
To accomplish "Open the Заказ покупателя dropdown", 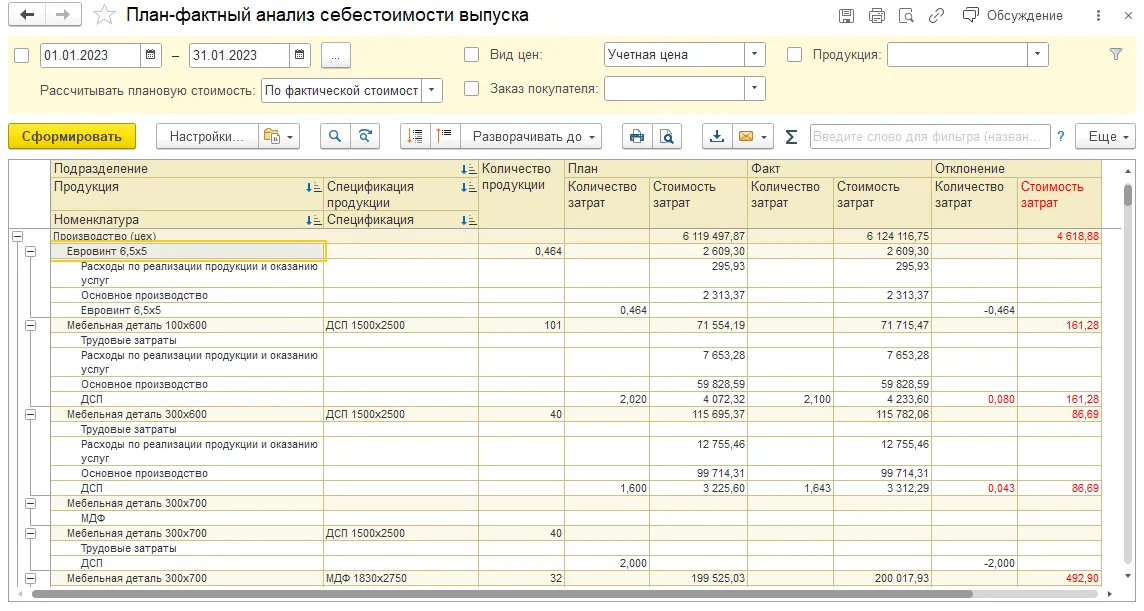I will (754, 88).
